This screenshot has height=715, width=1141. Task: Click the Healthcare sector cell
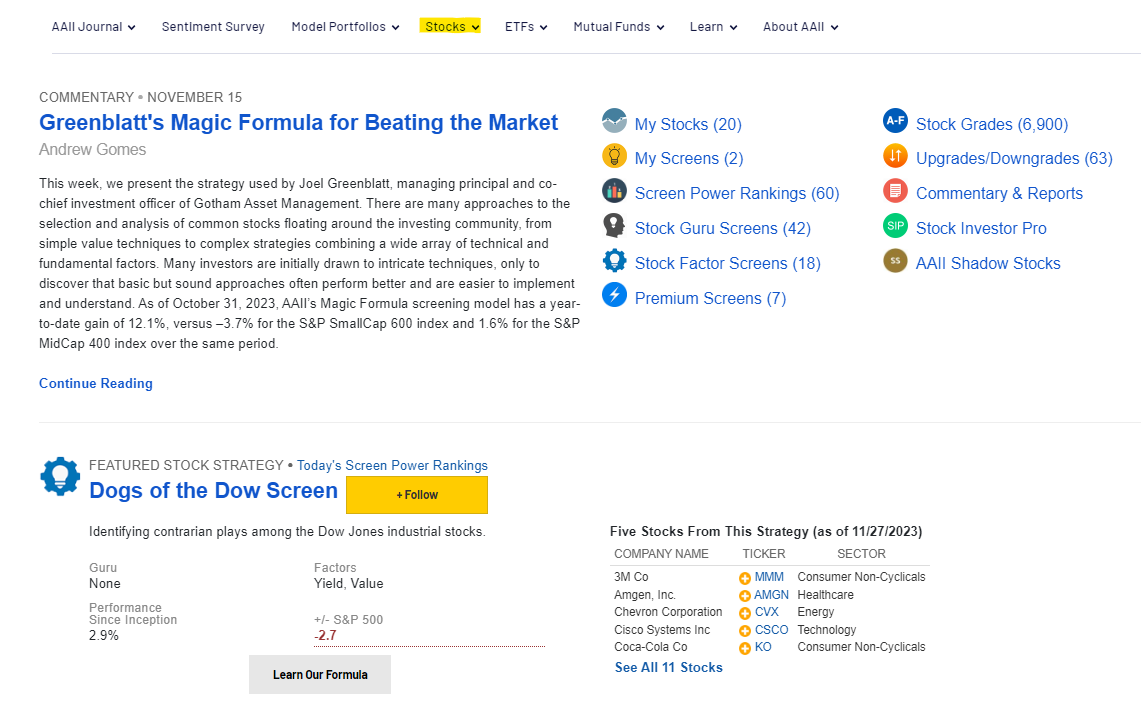pos(826,594)
